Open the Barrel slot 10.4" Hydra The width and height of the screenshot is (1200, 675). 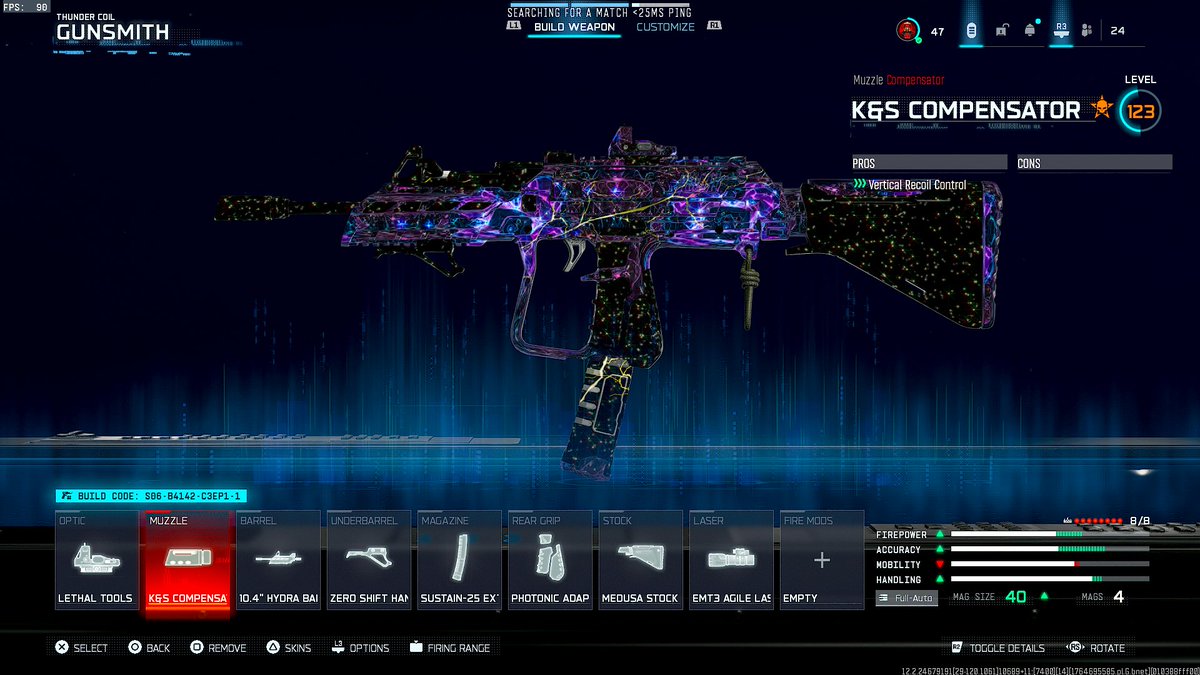coord(278,560)
